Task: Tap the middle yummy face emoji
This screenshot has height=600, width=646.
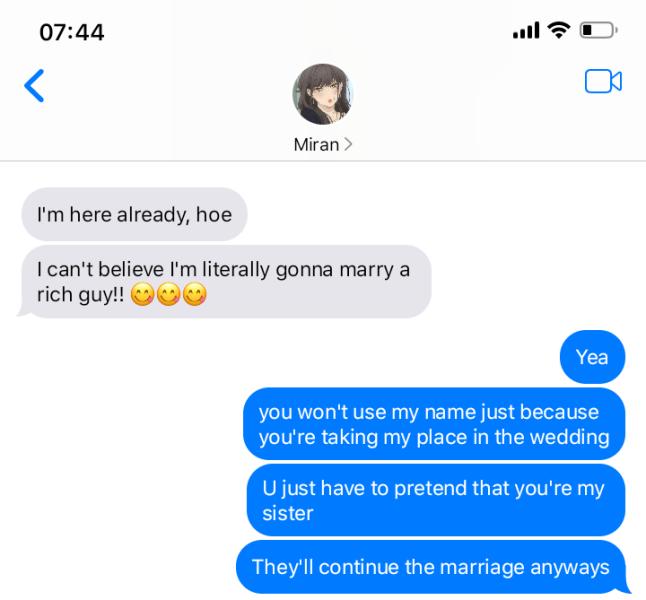Action: 169,295
